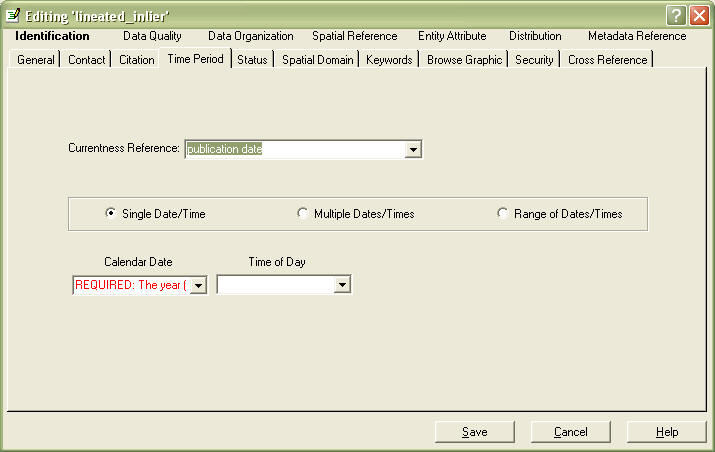Choose the Multiple Dates/Times option
This screenshot has height=452, width=715.
coord(303,214)
